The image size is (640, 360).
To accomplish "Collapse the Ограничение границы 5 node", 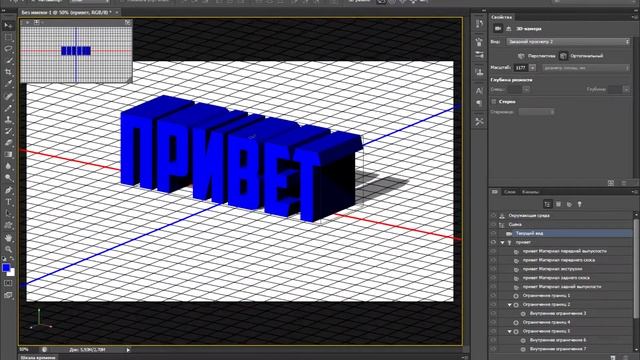I will 509,331.
